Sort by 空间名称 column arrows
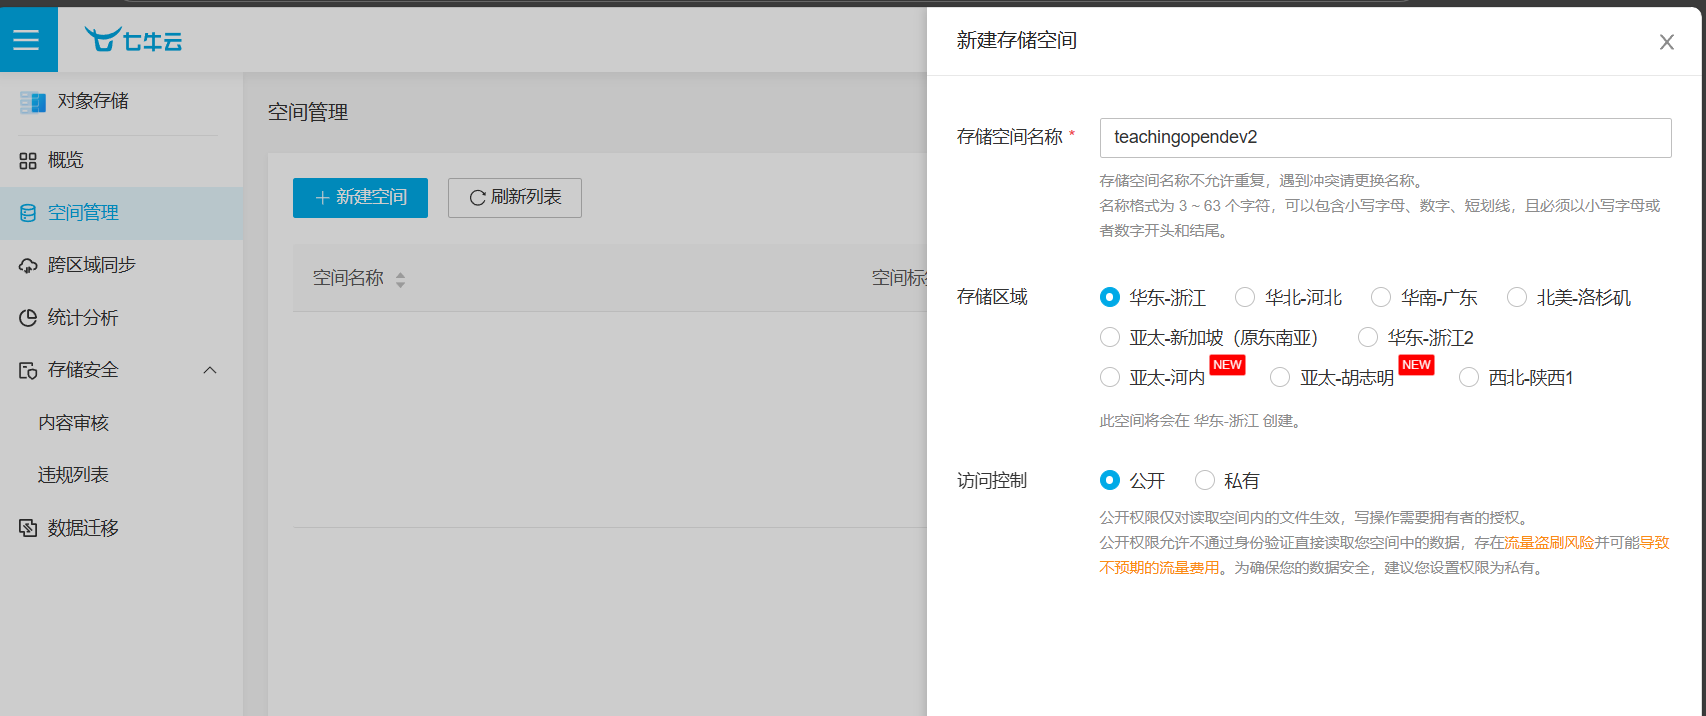Viewport: 1706px width, 716px height. point(400,280)
